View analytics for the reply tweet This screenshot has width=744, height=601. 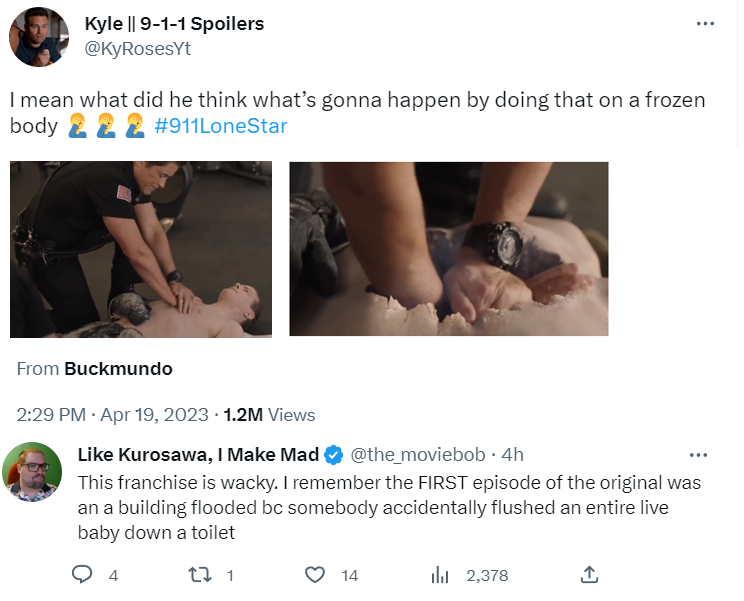[439, 574]
